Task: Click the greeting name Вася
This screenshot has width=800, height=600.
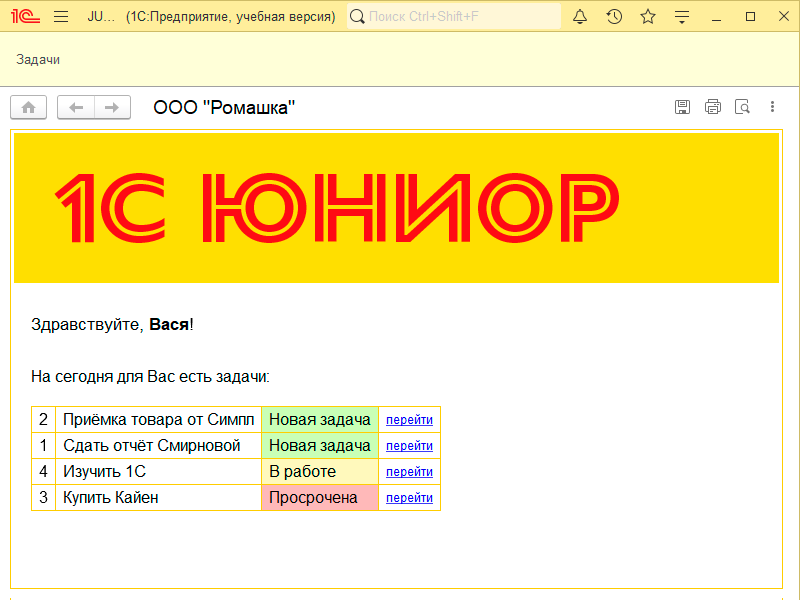Action: tap(169, 324)
